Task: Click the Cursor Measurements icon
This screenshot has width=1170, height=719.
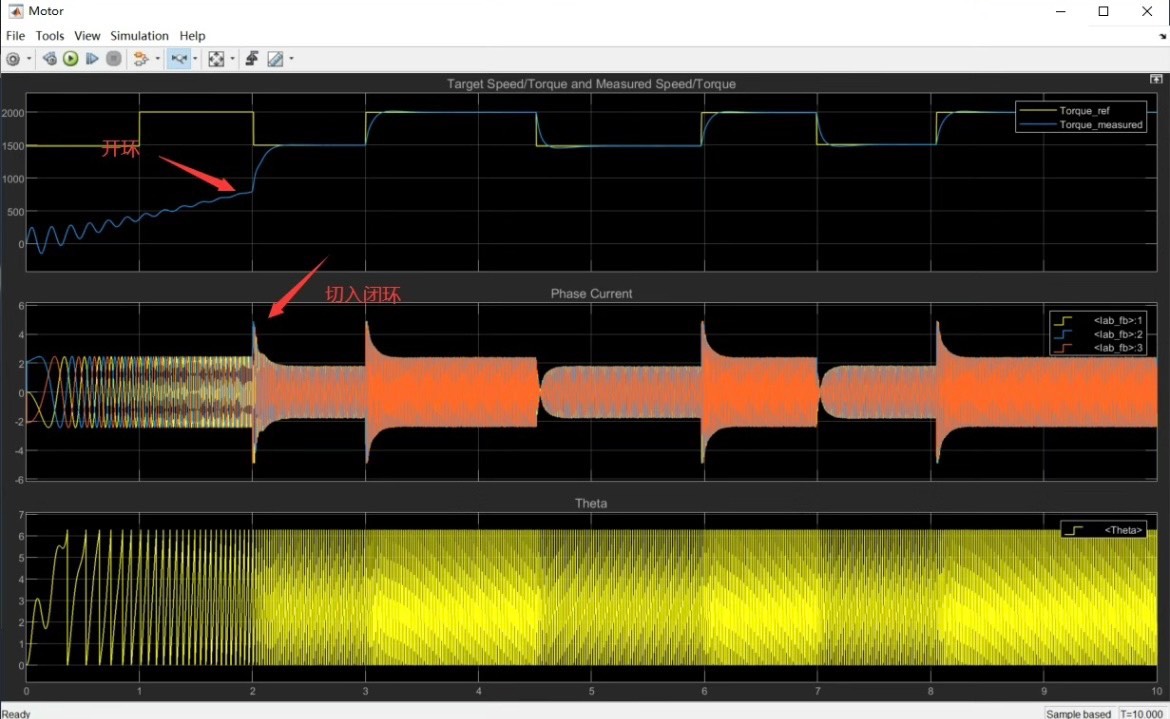Action: click(275, 58)
